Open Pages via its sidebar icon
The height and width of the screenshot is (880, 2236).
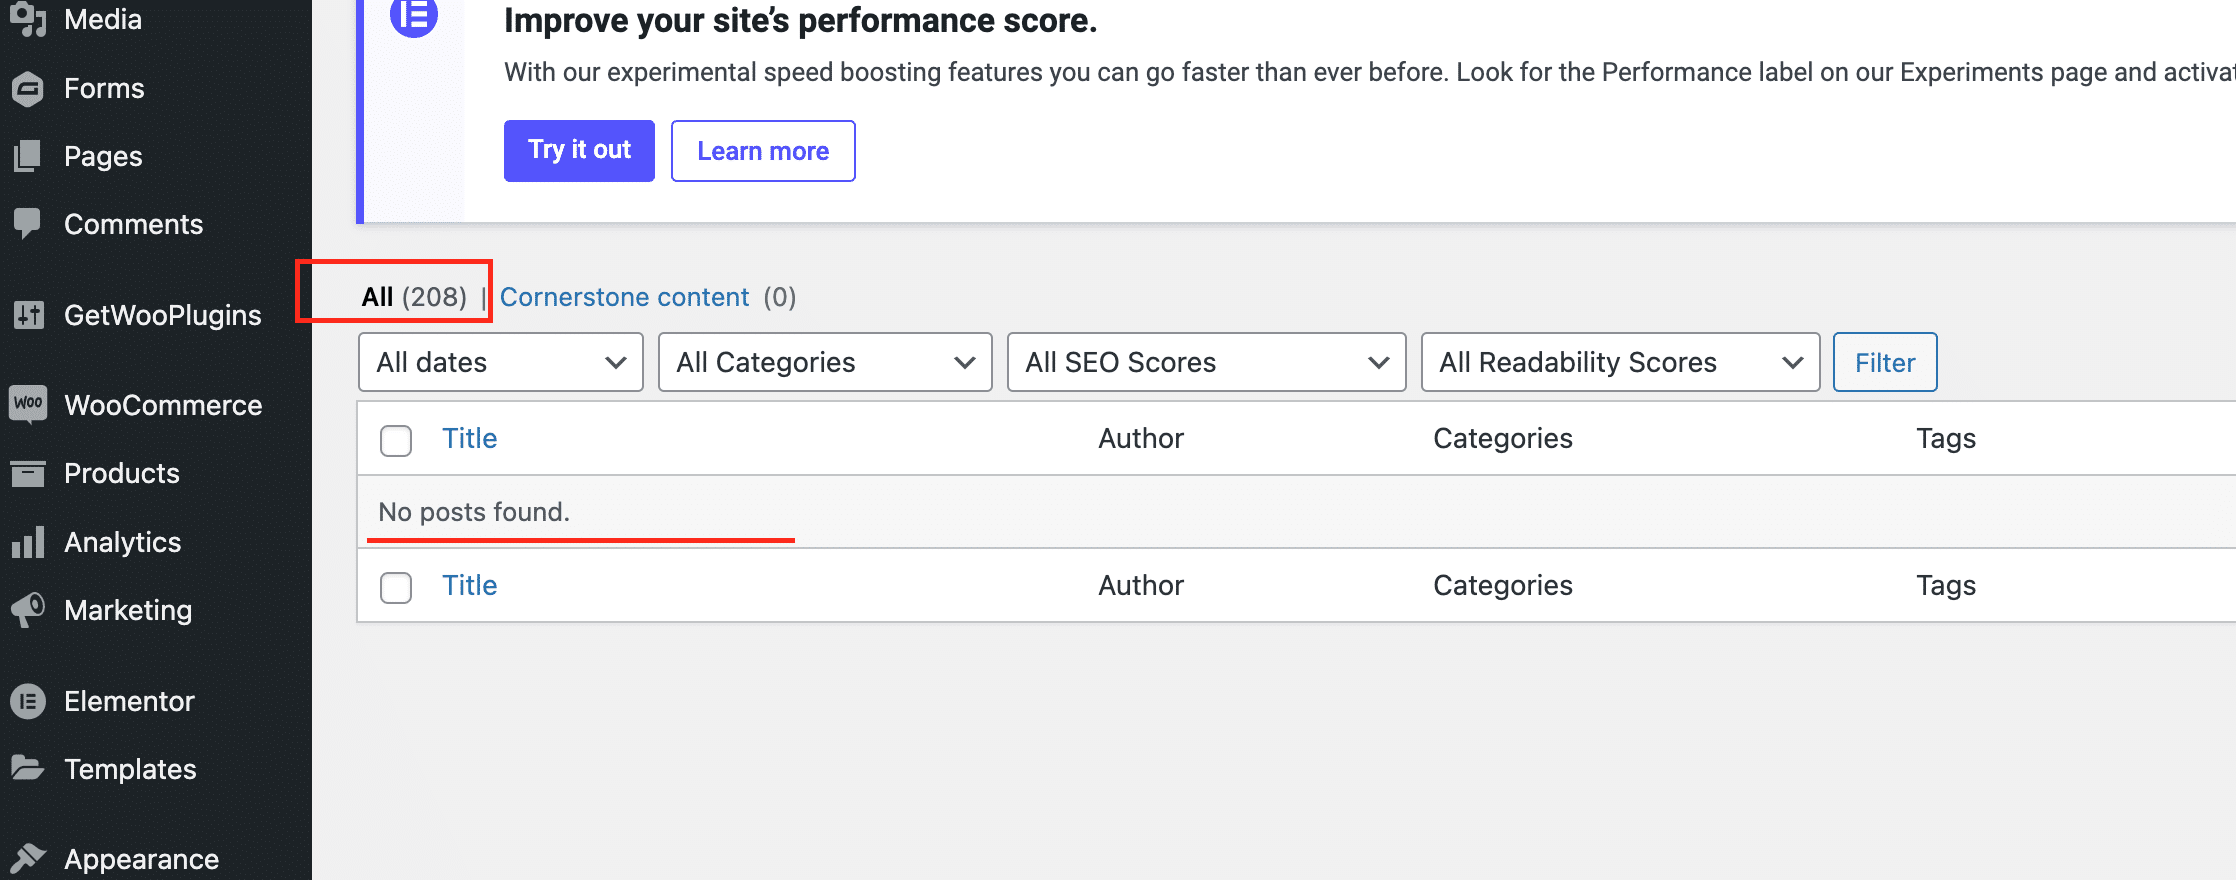pos(28,157)
